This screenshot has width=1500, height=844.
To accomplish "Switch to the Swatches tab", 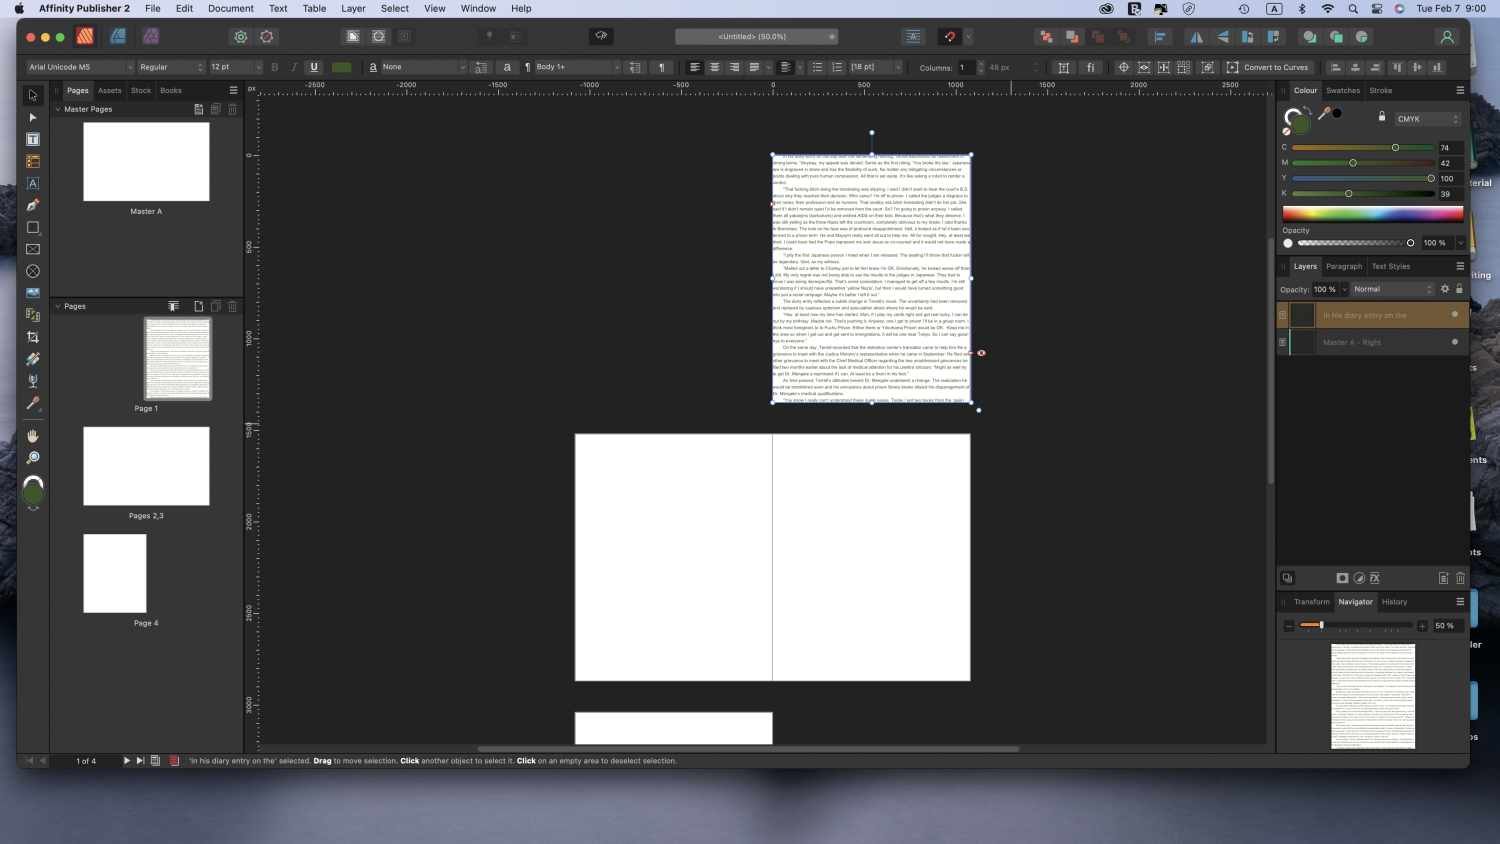I will (x=1343, y=90).
